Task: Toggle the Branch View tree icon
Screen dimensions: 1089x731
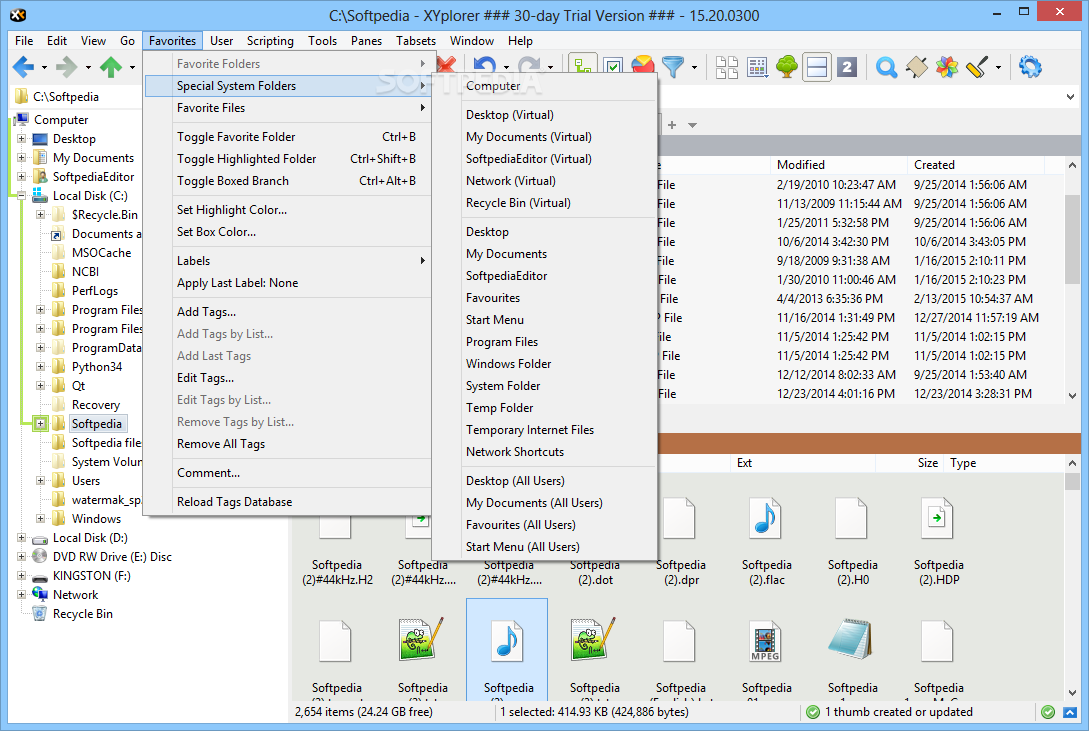Action: [x=582, y=67]
